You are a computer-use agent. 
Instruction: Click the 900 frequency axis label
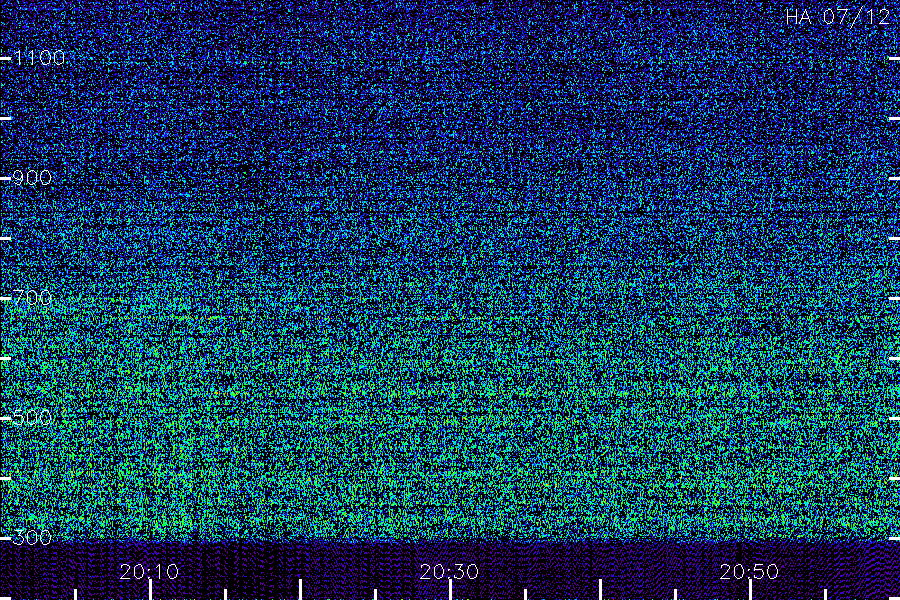[32, 178]
